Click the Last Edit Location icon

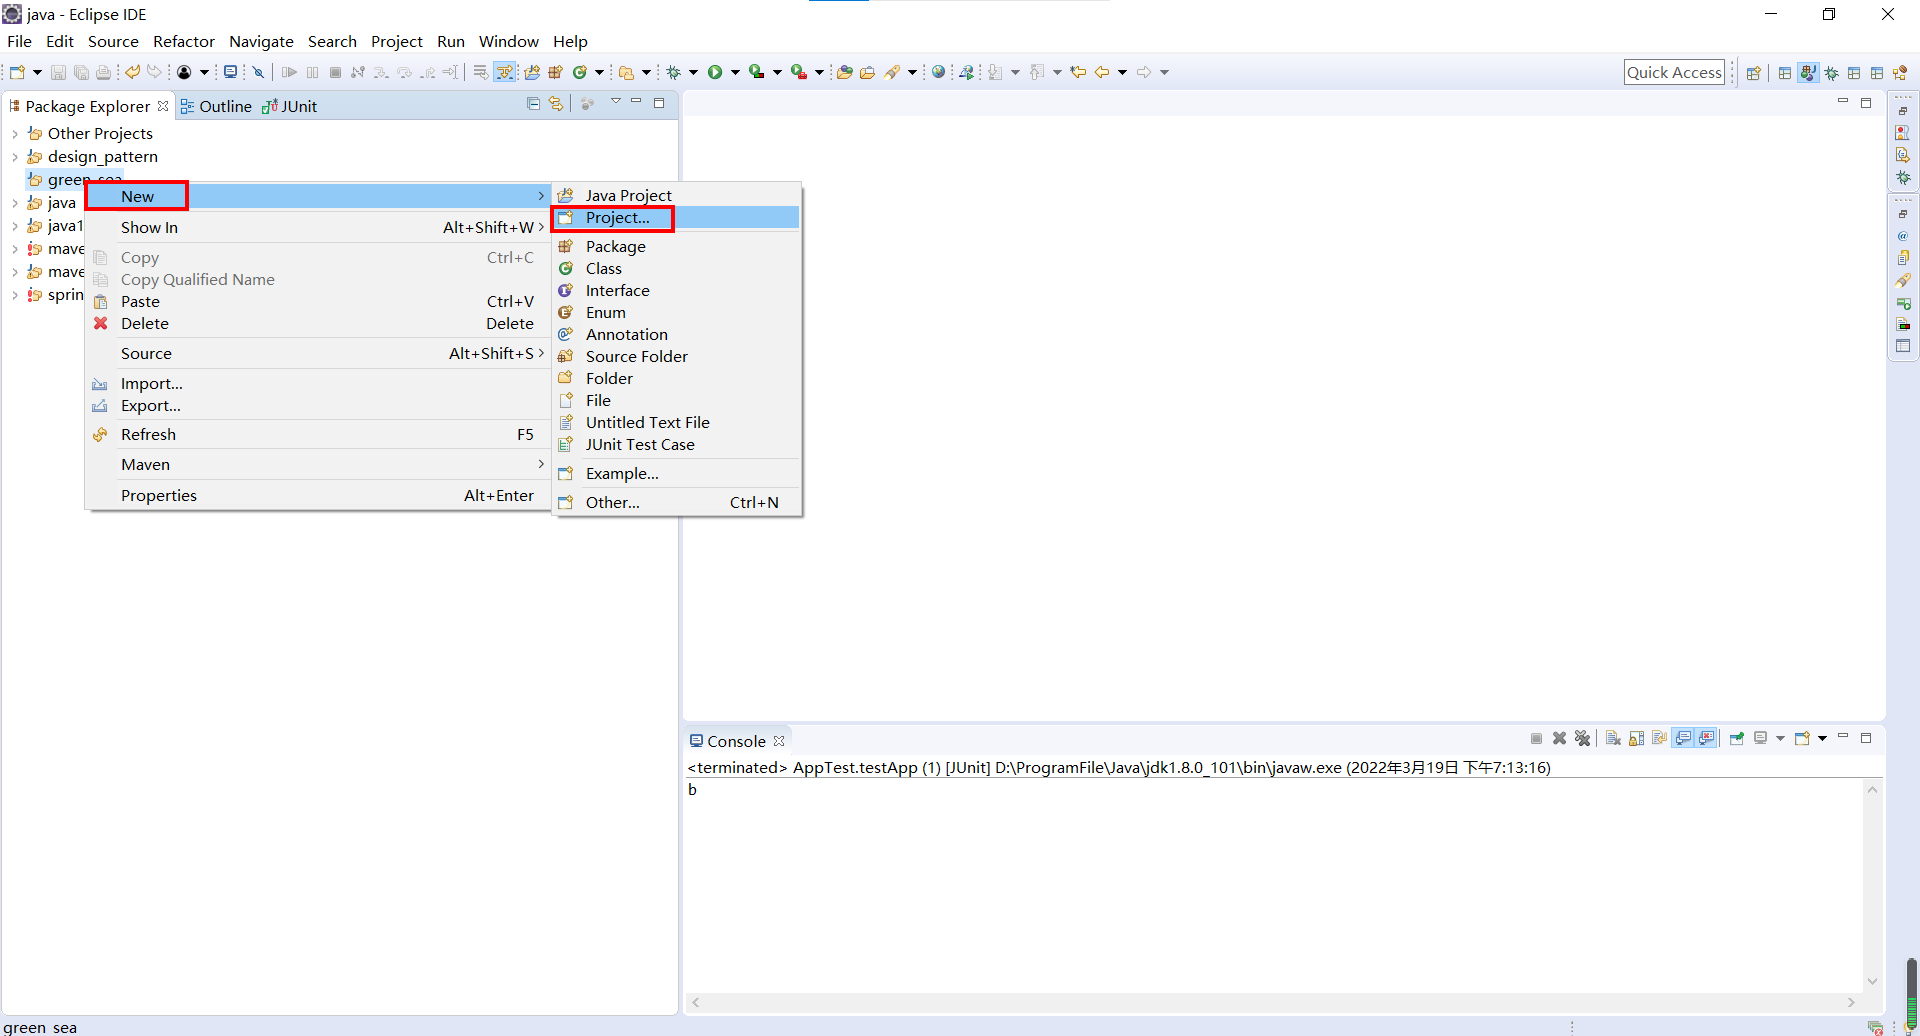coord(1078,72)
